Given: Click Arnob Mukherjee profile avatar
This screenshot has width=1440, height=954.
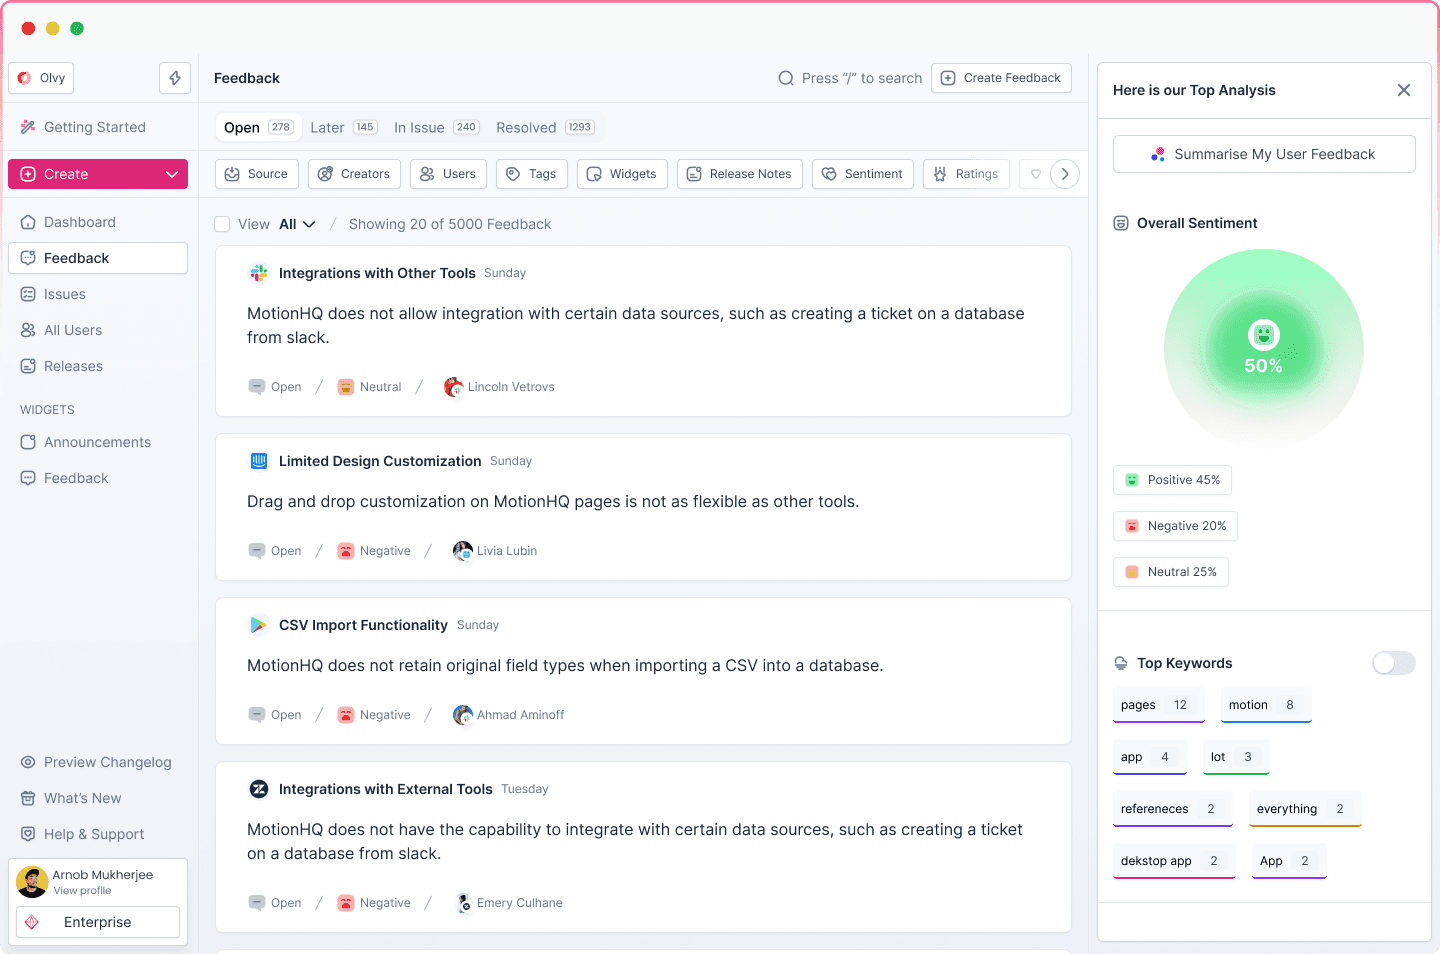Looking at the screenshot, I should (x=32, y=882).
